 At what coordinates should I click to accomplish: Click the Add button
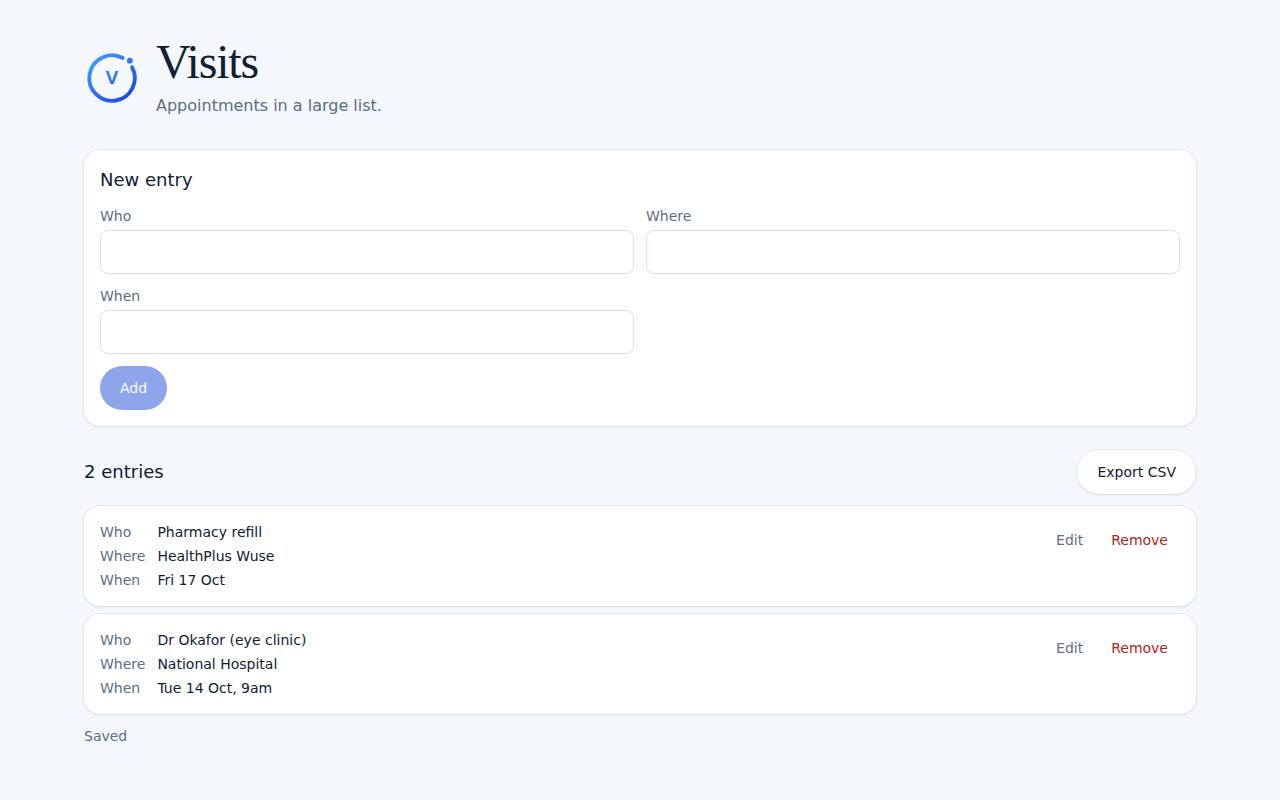pos(133,388)
